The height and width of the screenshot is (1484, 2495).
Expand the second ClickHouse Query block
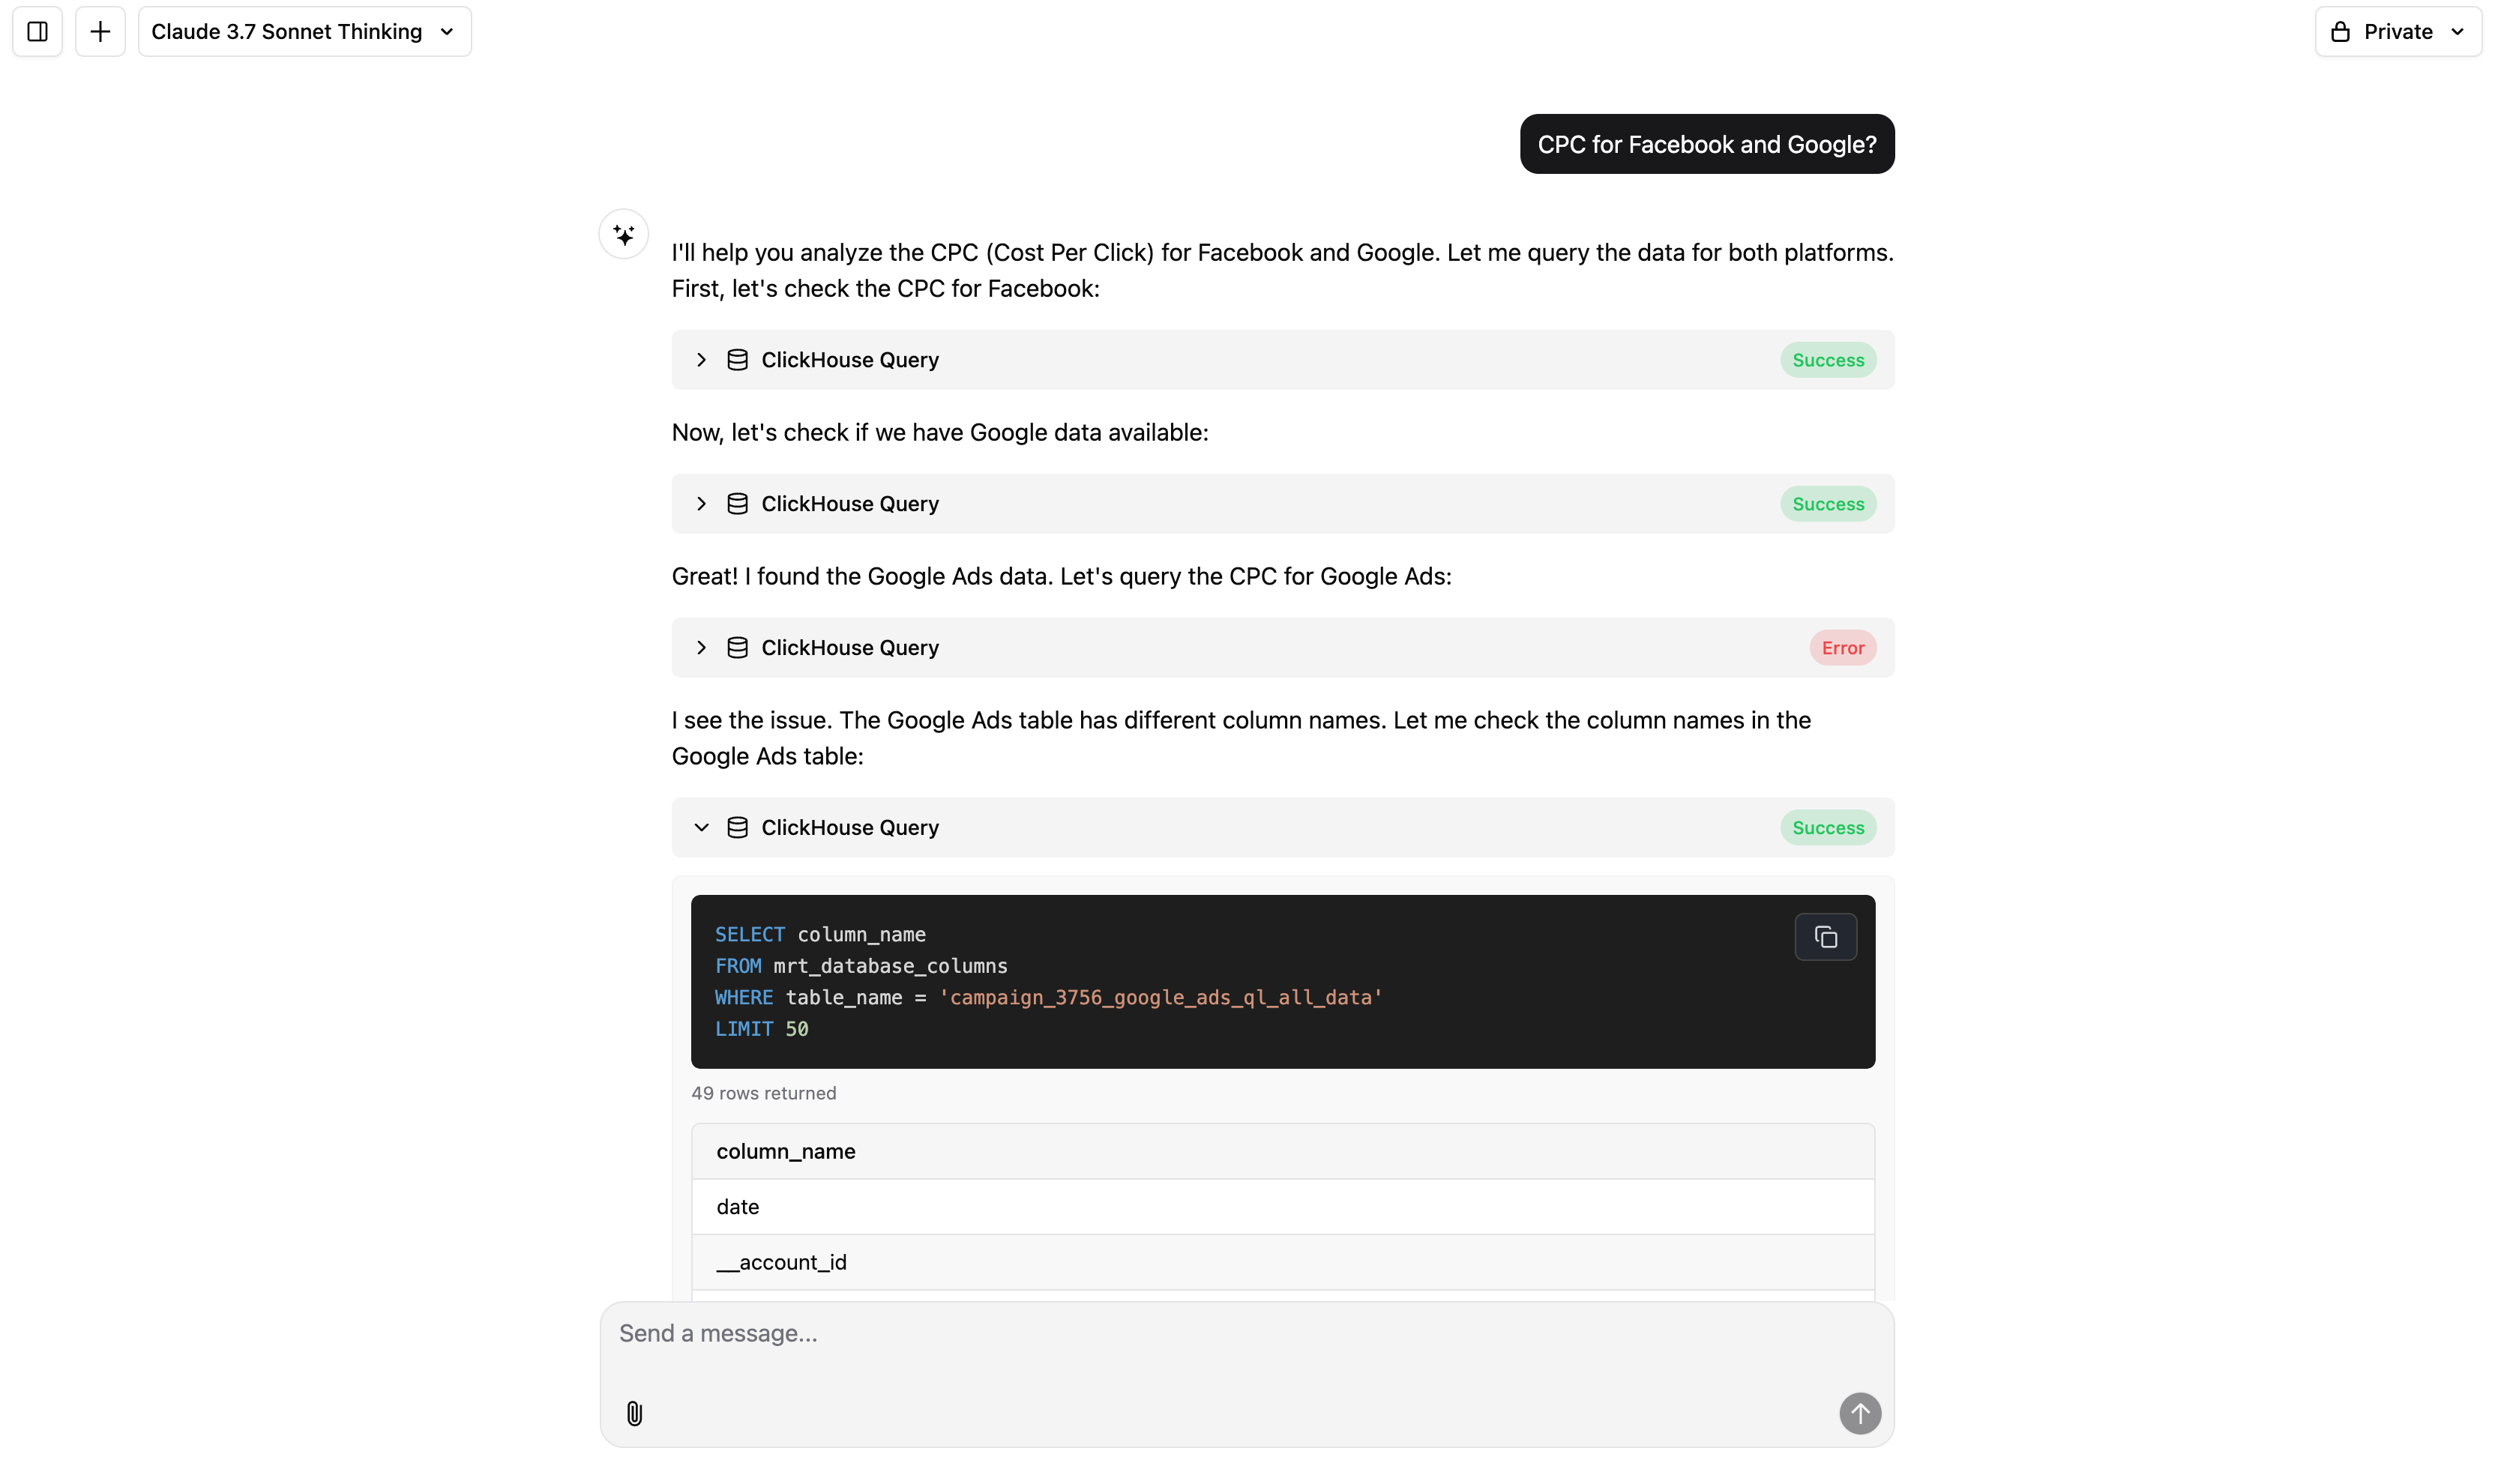[702, 504]
